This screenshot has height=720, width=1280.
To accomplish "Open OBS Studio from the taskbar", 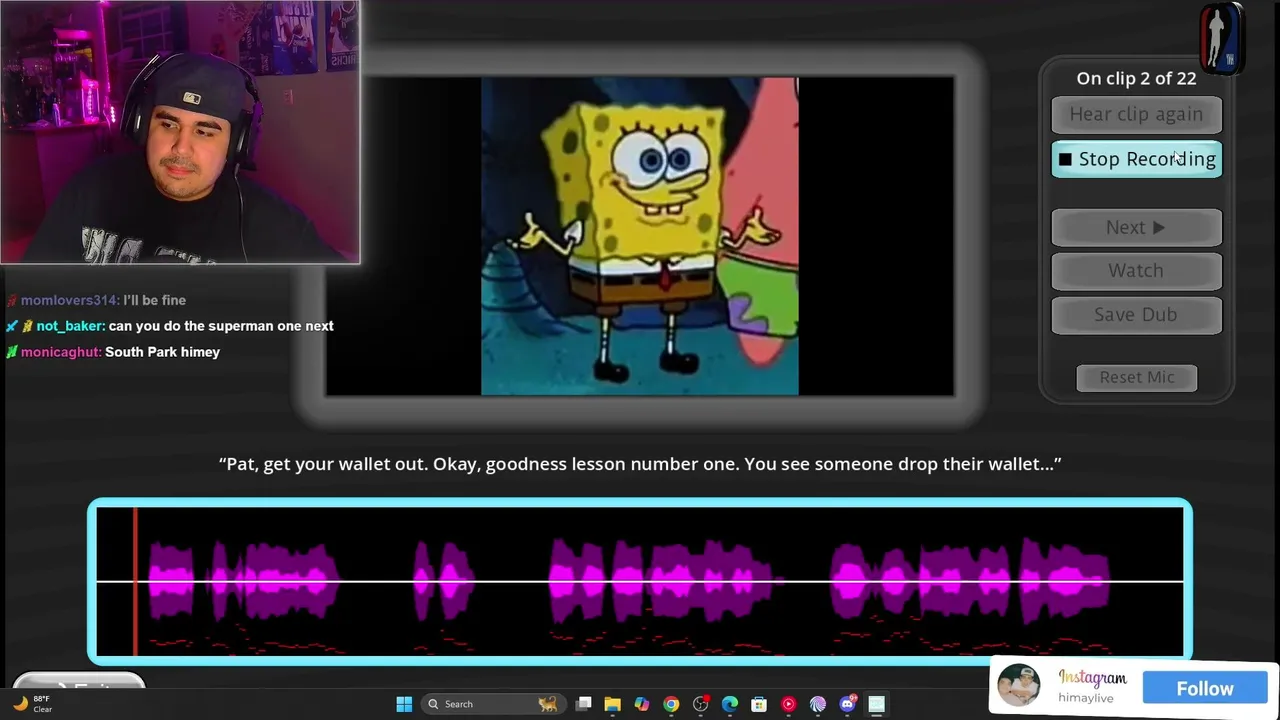I will [x=701, y=704].
